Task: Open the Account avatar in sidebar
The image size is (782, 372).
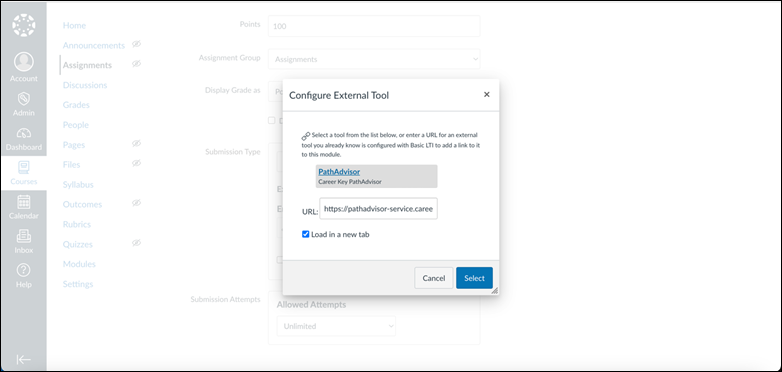Action: point(23,62)
